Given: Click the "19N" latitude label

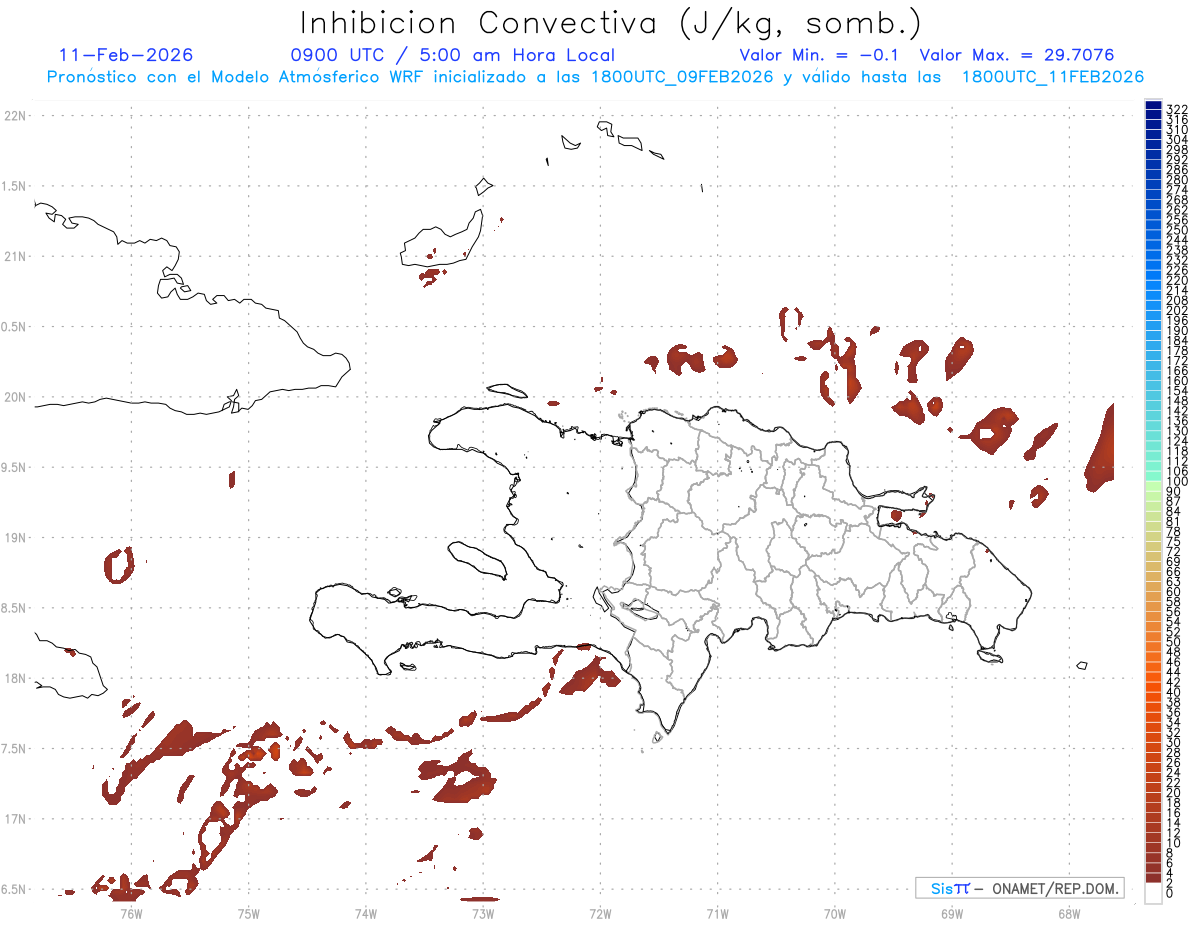Looking at the screenshot, I should coord(15,538).
